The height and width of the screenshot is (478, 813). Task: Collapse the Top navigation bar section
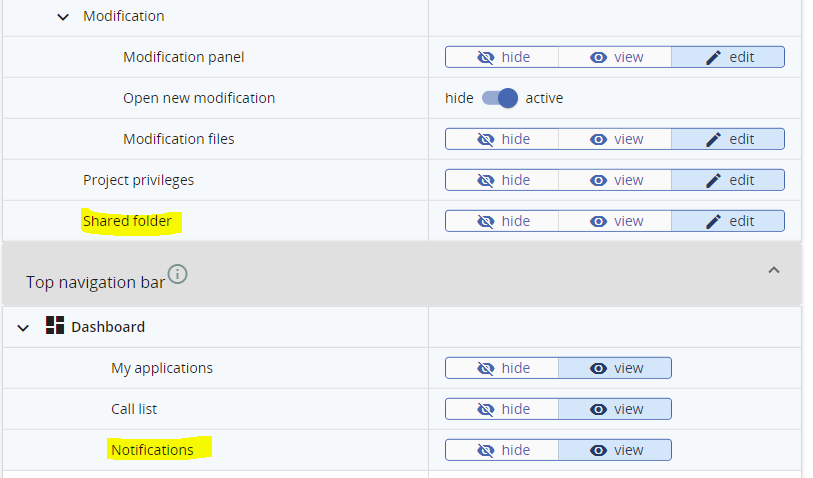pos(773,270)
